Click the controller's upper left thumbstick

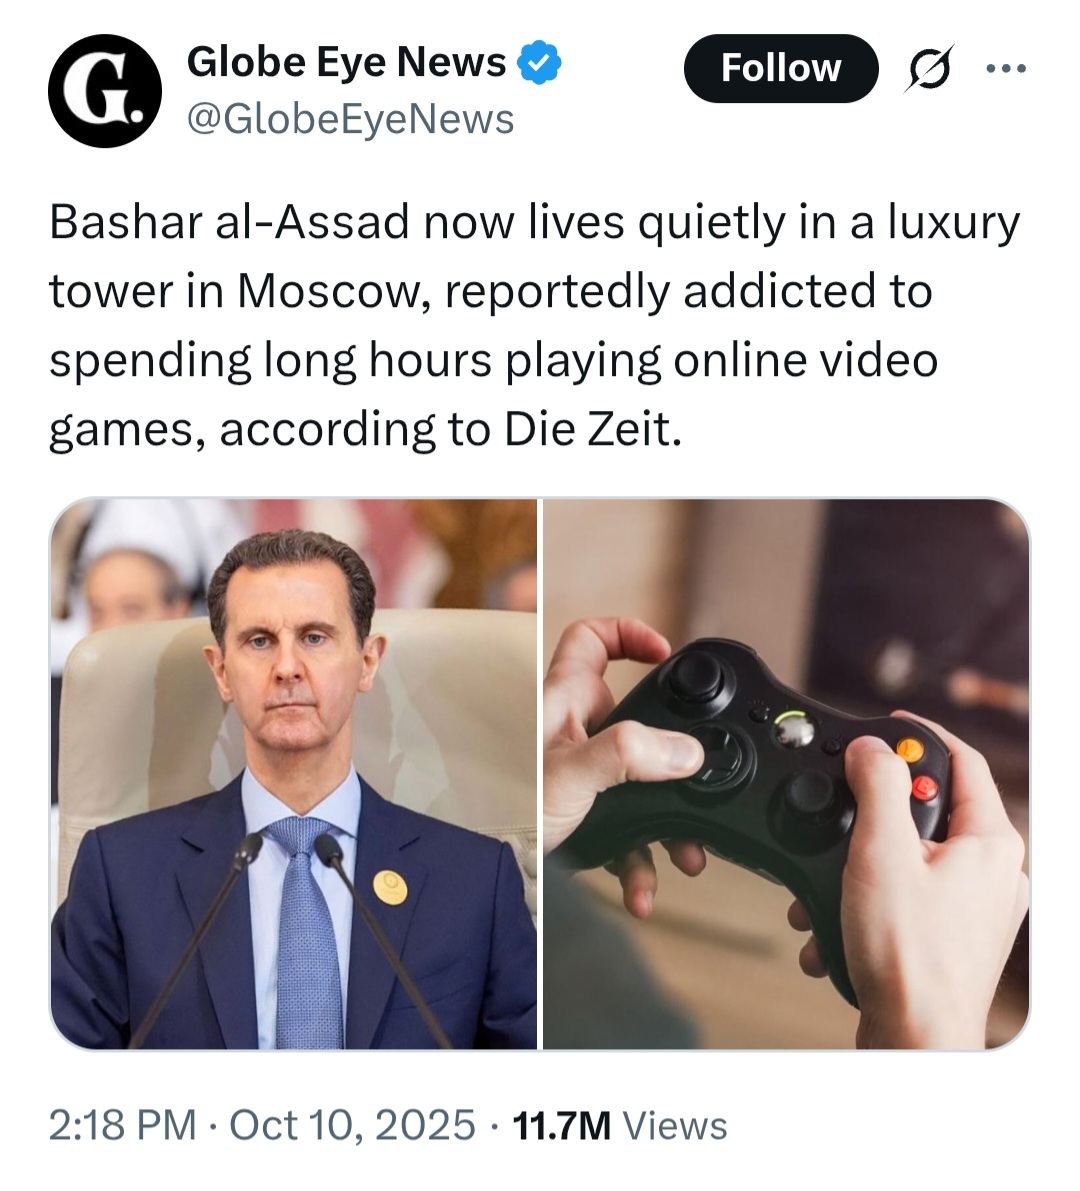tap(695, 677)
